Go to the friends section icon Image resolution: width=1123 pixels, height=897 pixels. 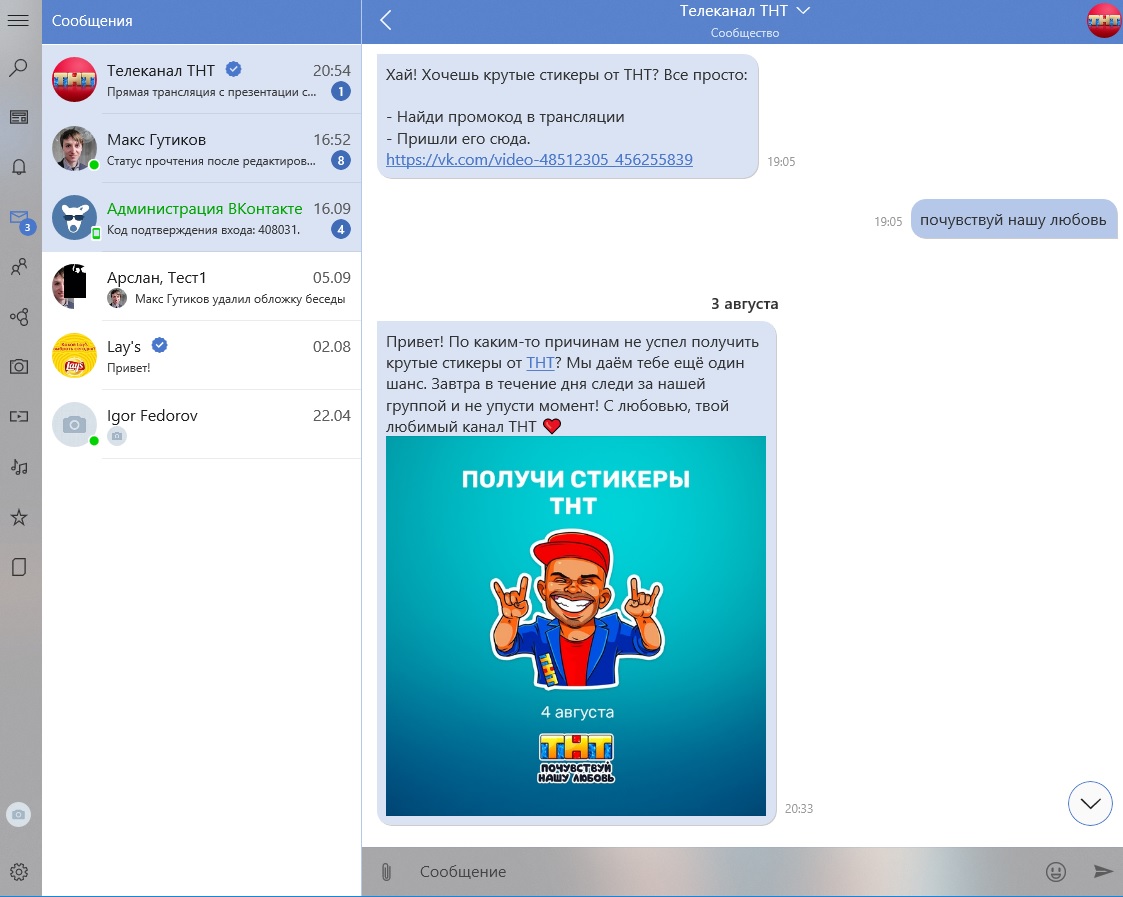(18, 267)
